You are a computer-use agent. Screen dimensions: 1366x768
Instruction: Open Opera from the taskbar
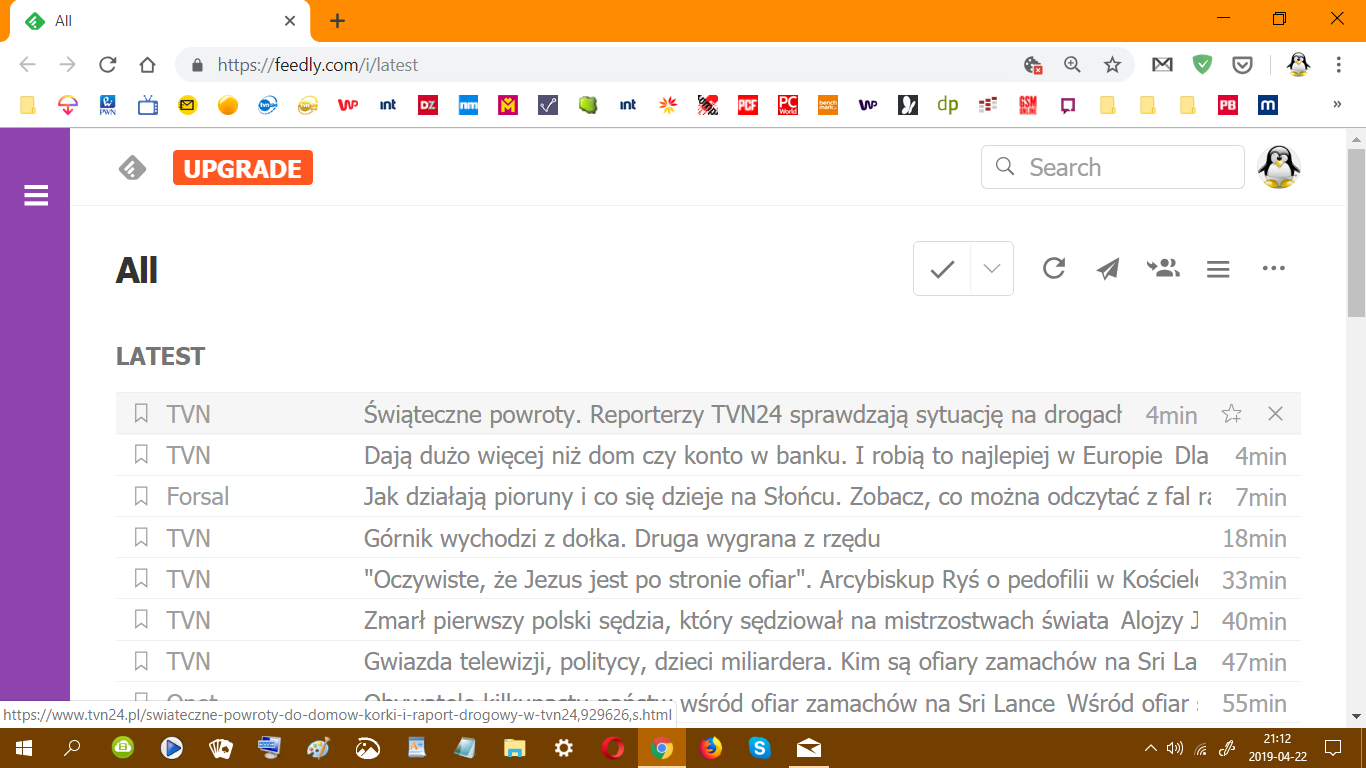coord(613,748)
